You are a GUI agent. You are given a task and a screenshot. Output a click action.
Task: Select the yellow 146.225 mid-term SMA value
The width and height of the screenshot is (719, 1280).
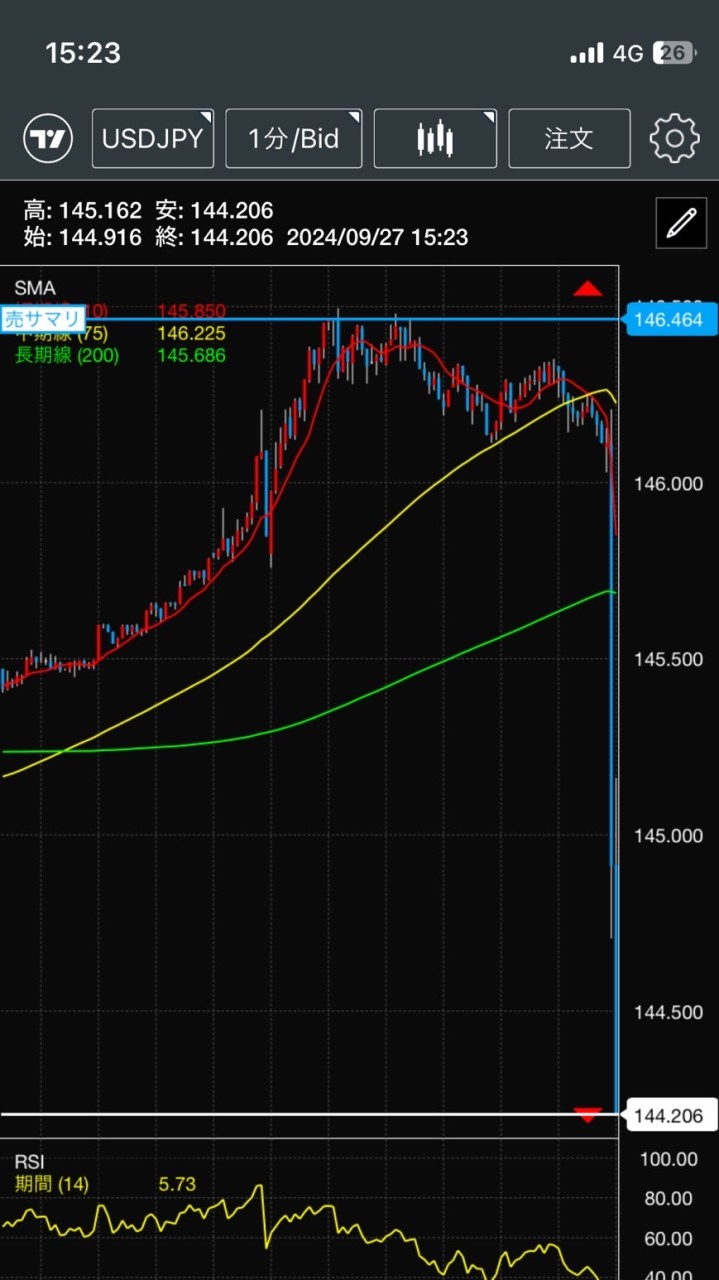click(191, 333)
